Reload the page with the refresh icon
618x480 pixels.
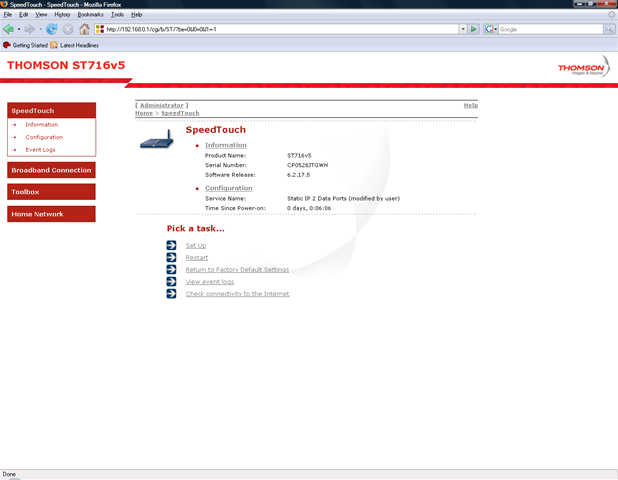[52, 29]
